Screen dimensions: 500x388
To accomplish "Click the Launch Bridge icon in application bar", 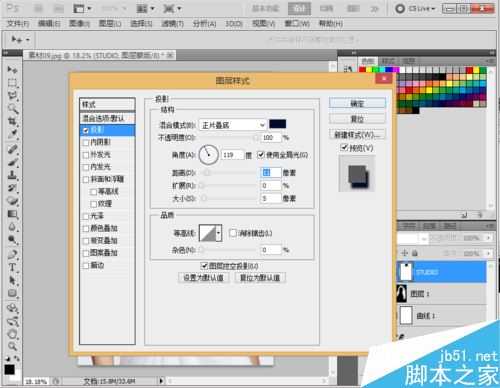I will point(38,8).
